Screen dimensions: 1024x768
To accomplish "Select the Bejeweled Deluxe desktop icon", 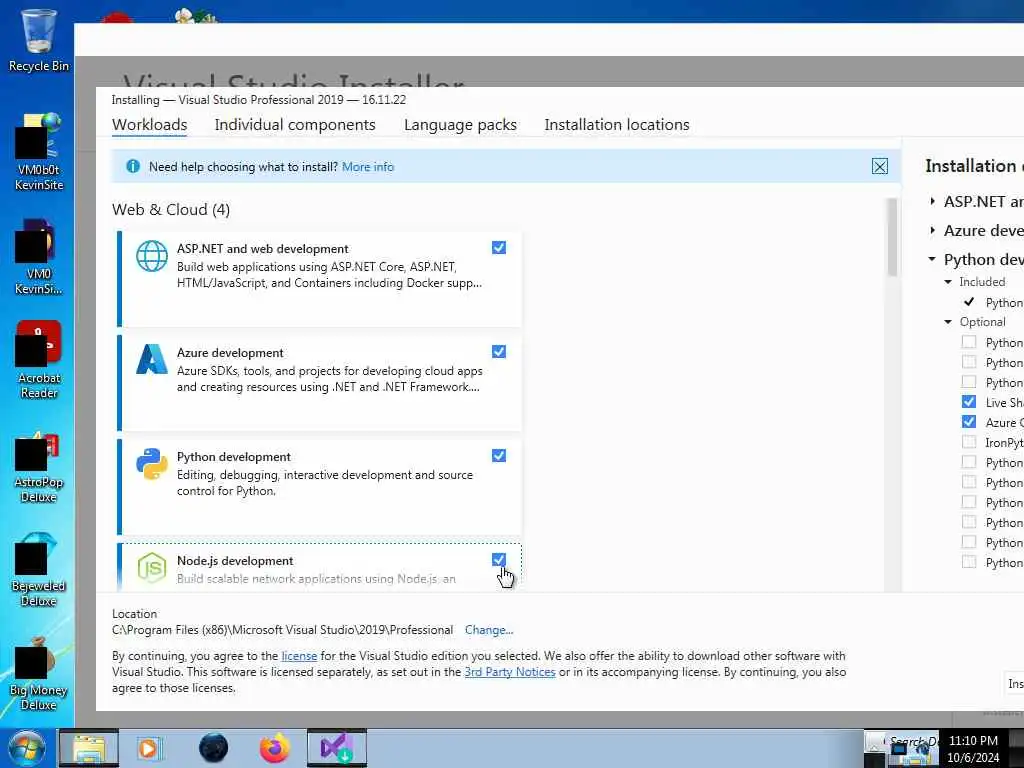I will 39,569.
